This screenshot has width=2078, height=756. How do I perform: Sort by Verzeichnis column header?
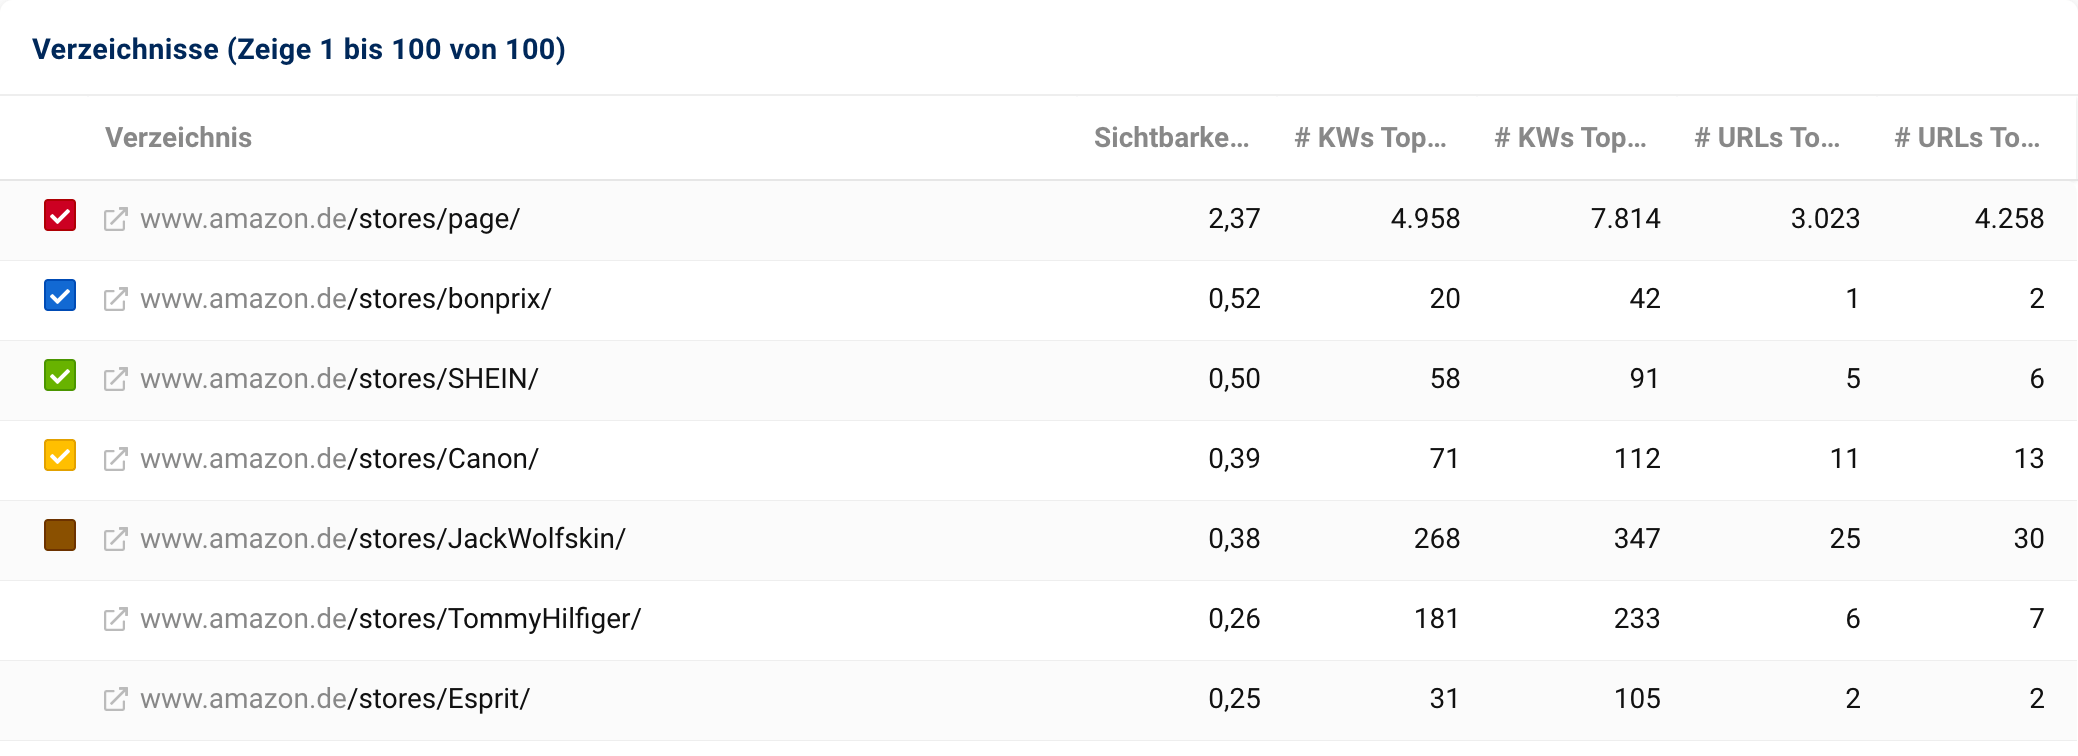tap(178, 138)
